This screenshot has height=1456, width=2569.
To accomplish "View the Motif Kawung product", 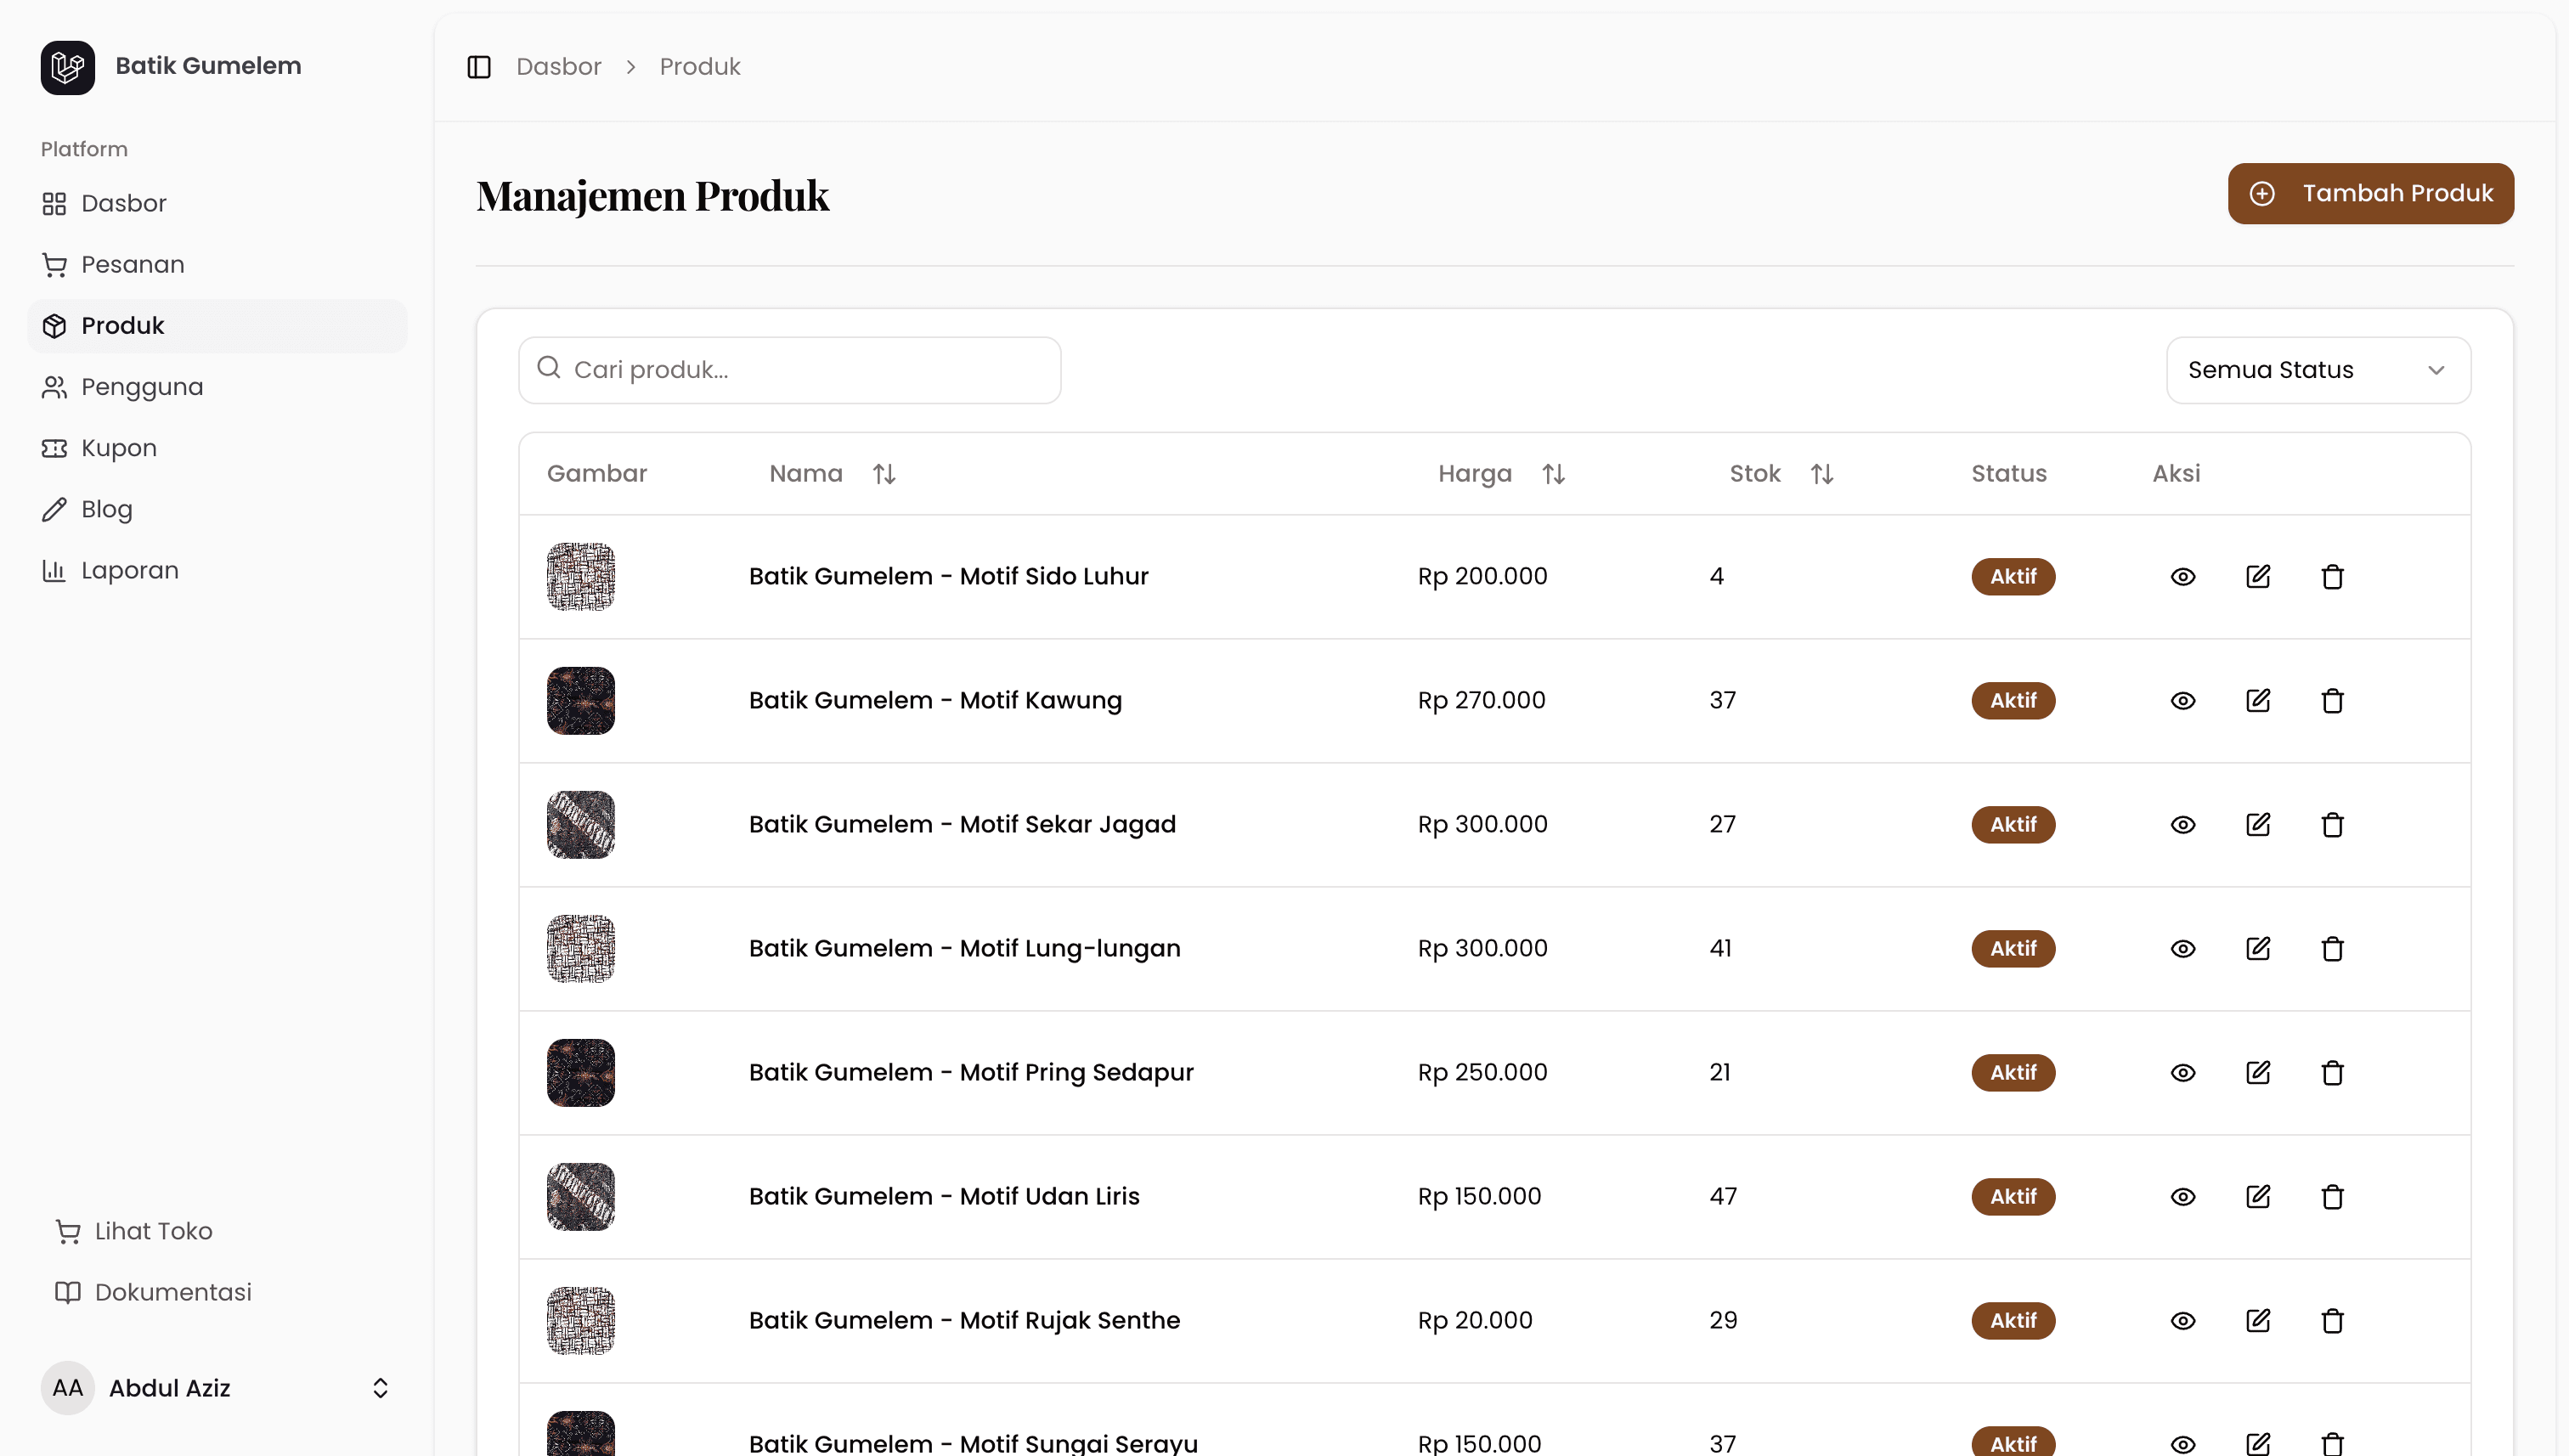I will [x=2183, y=701].
